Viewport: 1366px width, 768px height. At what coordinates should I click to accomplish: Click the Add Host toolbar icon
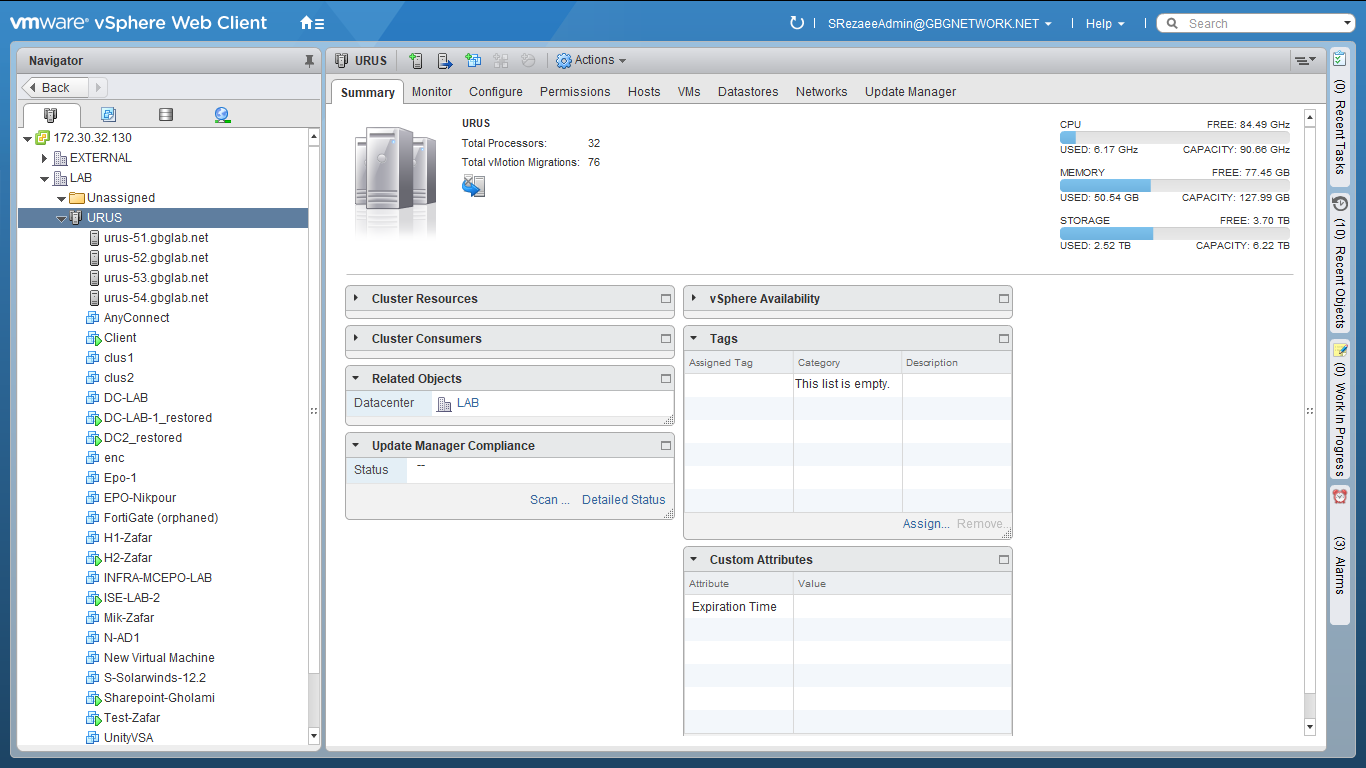coord(417,61)
